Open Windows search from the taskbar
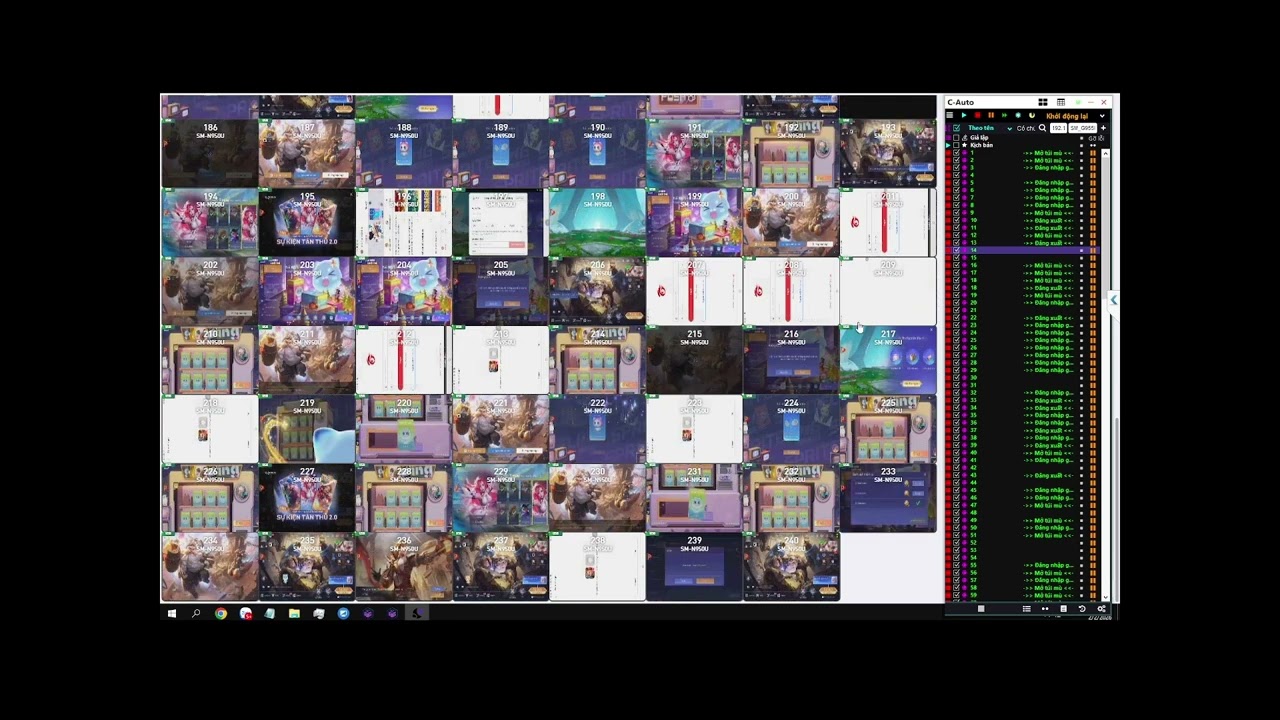 [196, 613]
